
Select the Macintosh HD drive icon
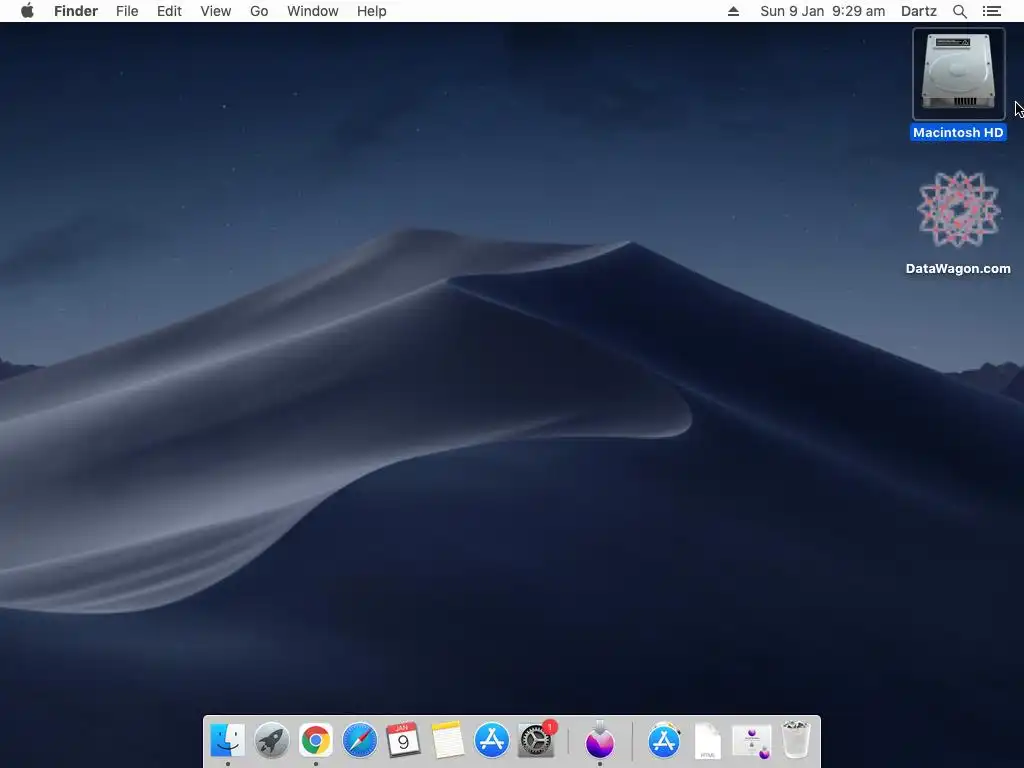(958, 74)
